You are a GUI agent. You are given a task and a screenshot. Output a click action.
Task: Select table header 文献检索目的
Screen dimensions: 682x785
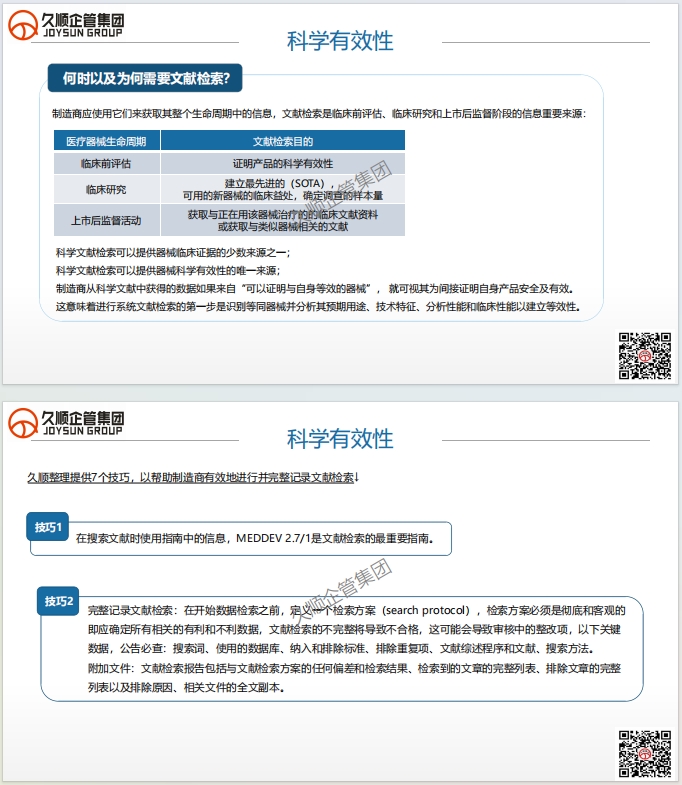pyautogui.click(x=283, y=141)
